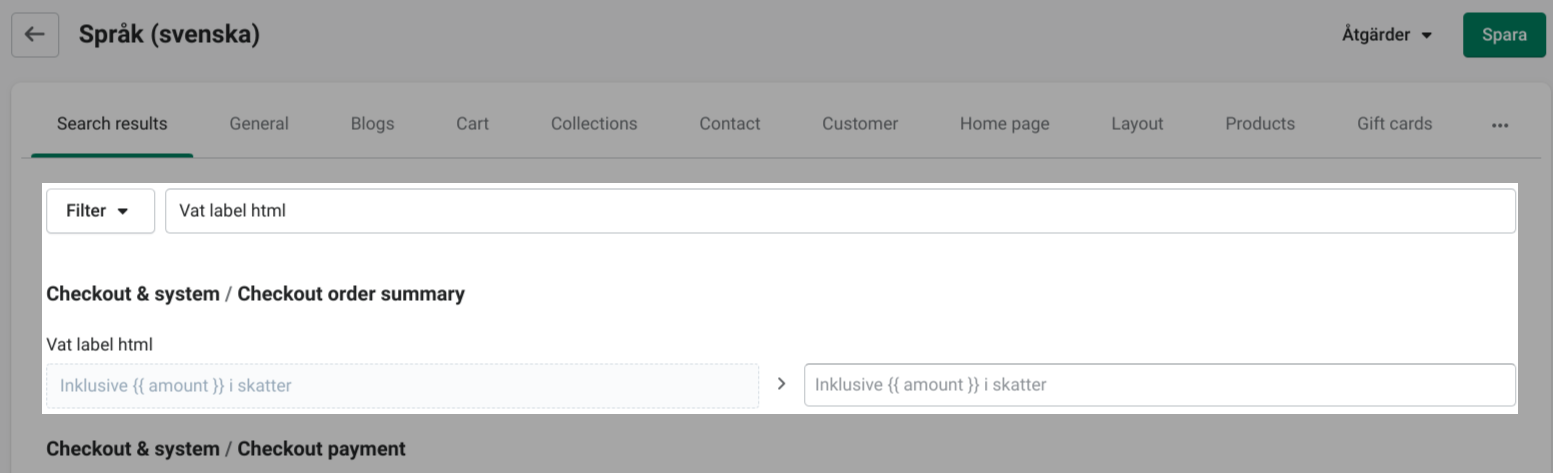1553x473 pixels.
Task: Switch to the Layout tab
Action: (x=1137, y=124)
